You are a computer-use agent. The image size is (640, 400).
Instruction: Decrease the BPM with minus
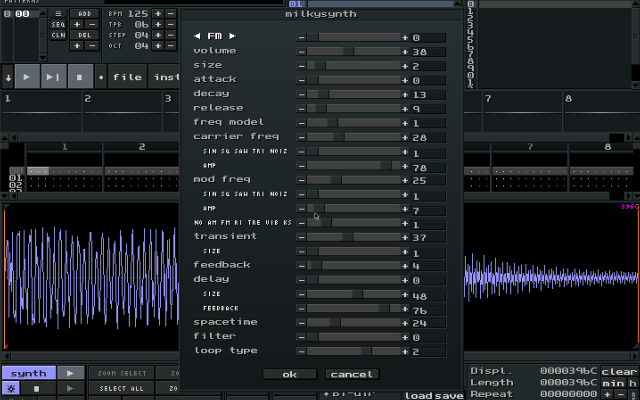tap(171, 14)
